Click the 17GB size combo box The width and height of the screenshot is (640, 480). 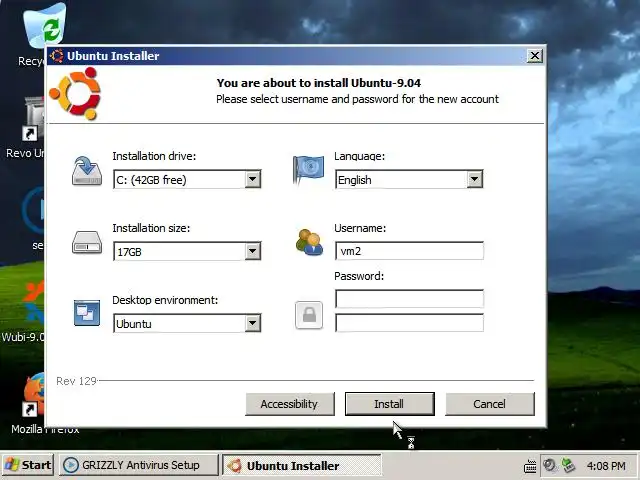187,251
